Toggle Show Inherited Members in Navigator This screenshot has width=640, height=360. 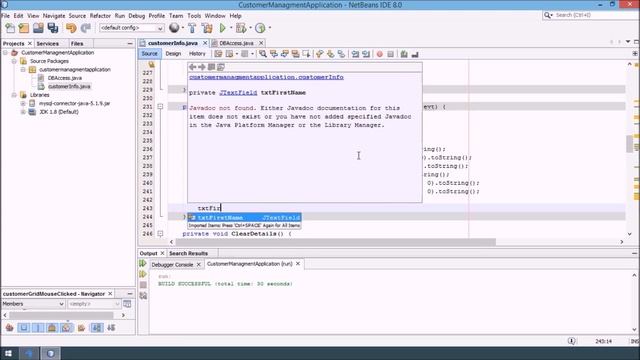pos(9,327)
